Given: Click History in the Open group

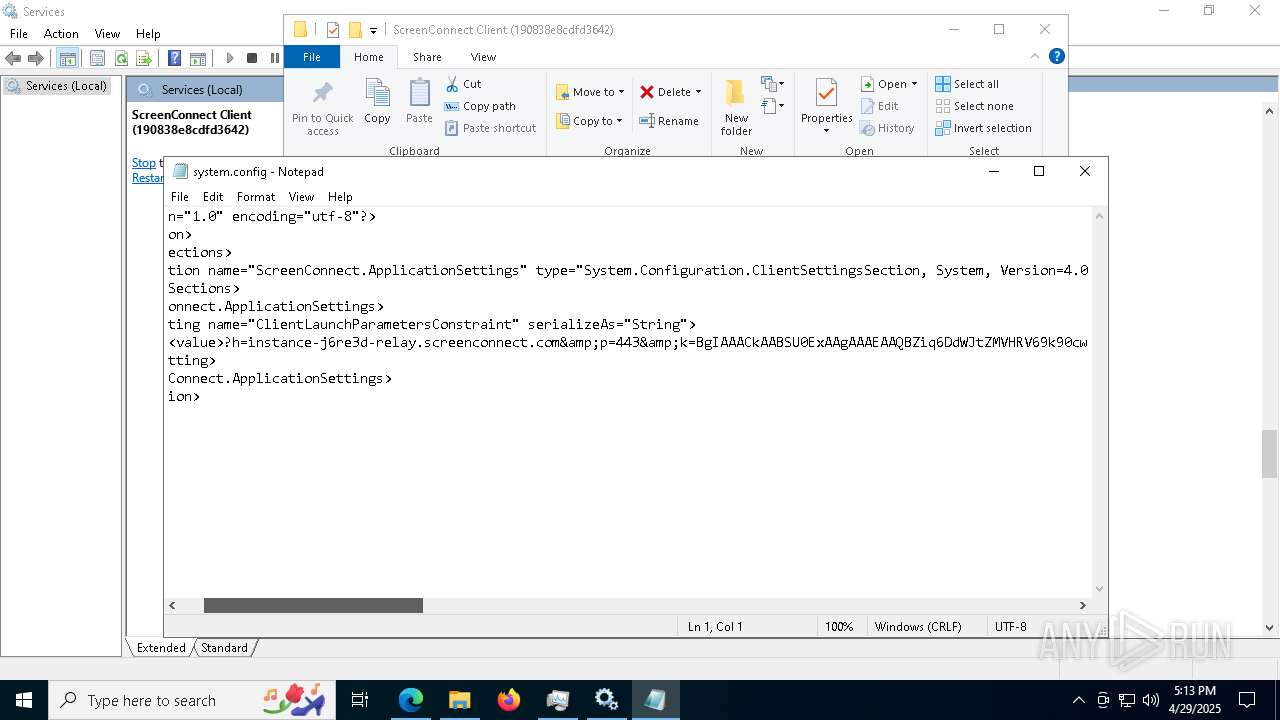Looking at the screenshot, I should click(887, 128).
